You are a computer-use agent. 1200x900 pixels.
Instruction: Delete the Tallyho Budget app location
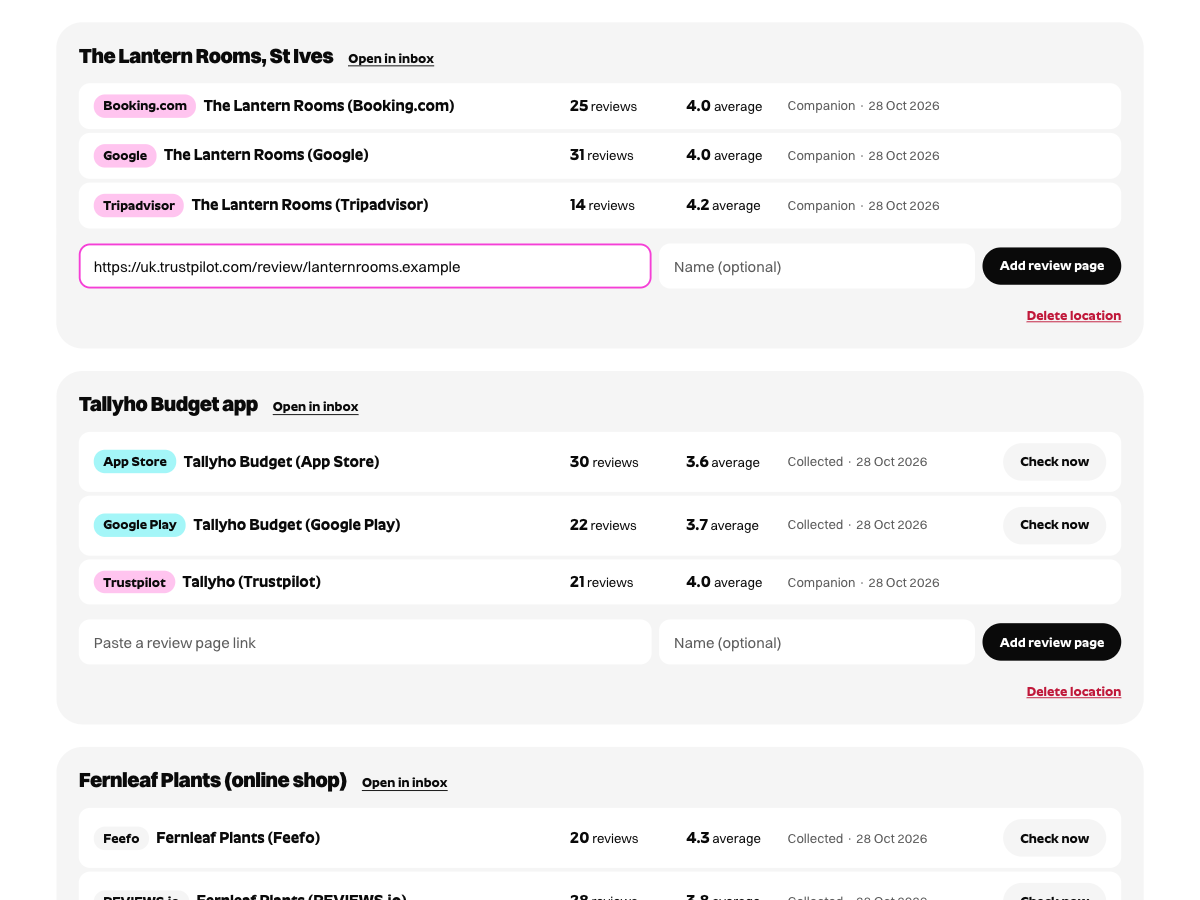point(1074,692)
